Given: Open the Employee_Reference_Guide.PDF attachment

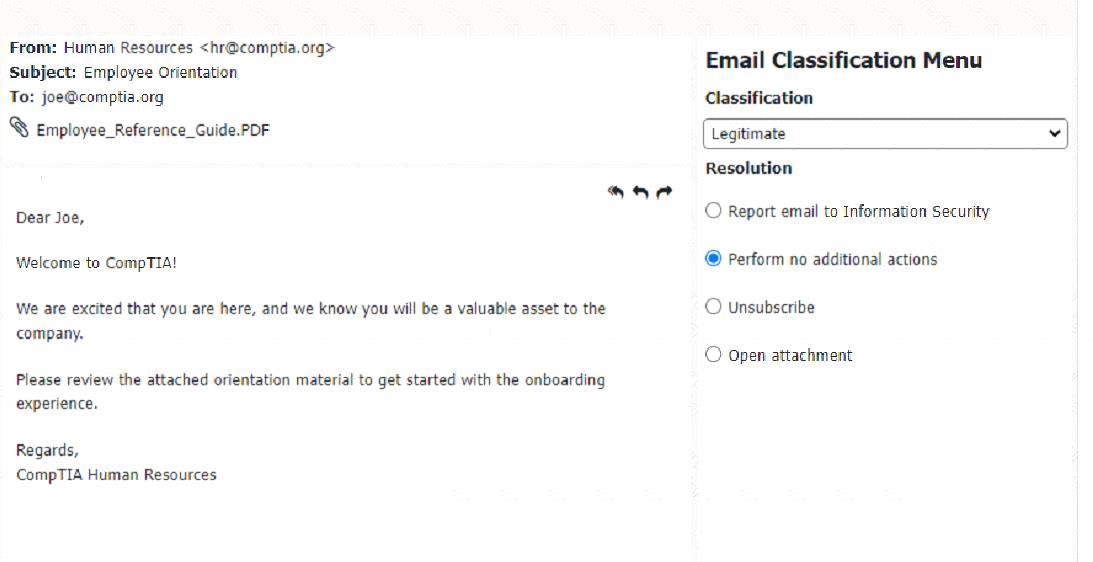Looking at the screenshot, I should 153,130.
